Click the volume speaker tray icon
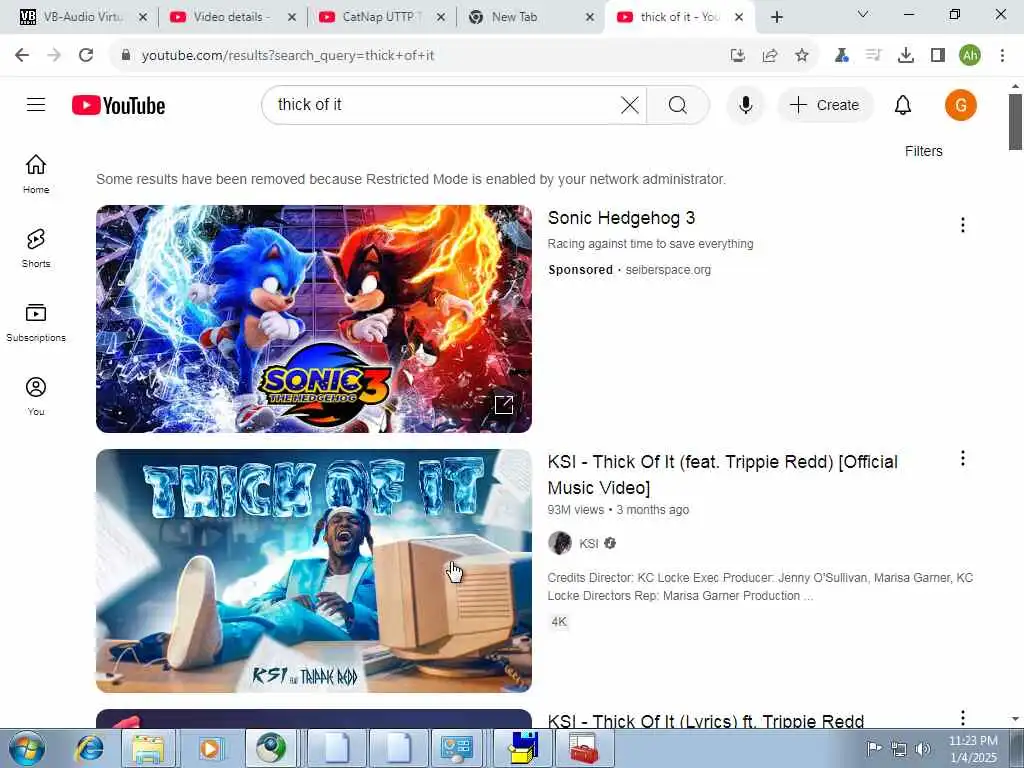 [923, 748]
